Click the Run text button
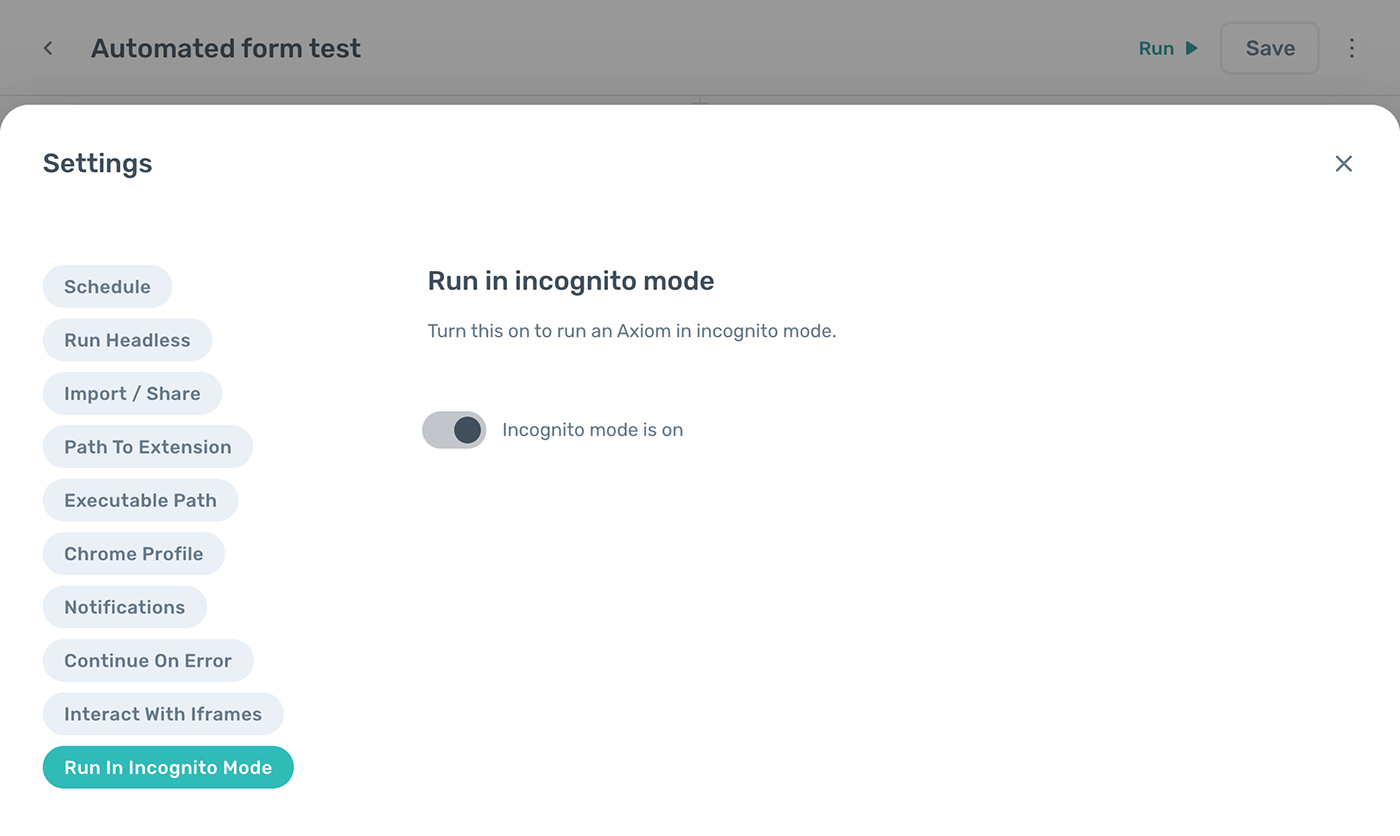This screenshot has width=1400, height=836. (x=1156, y=48)
